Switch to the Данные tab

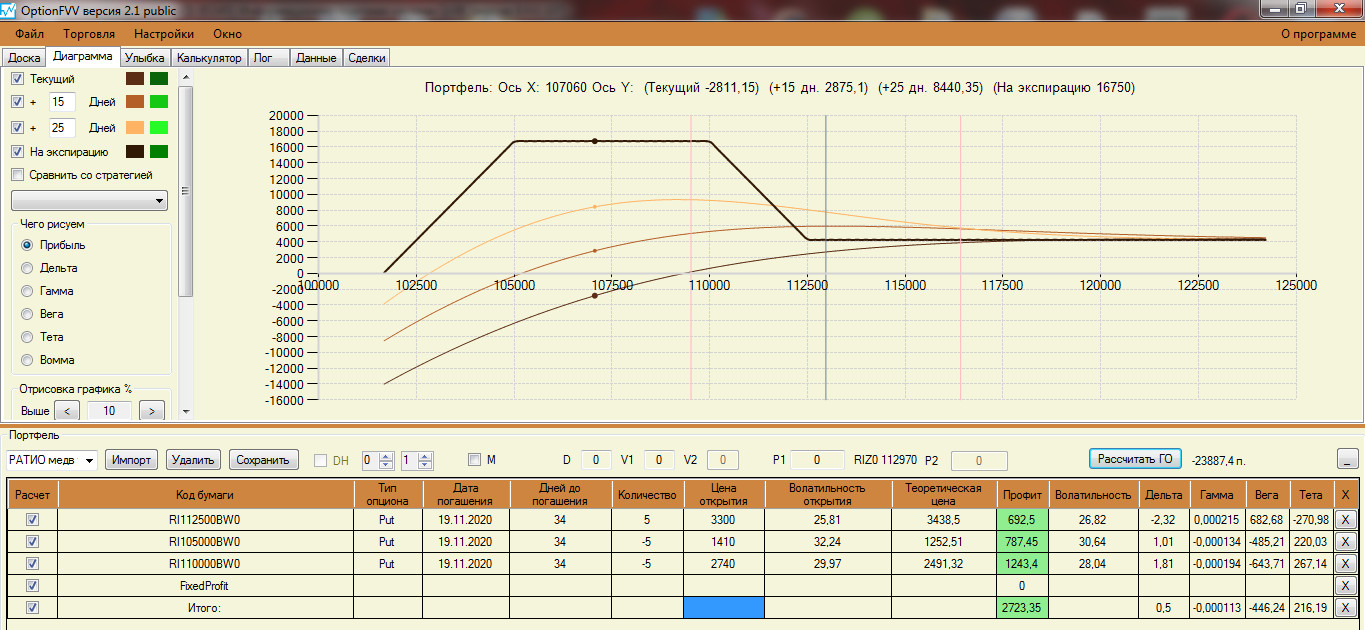pyautogui.click(x=316, y=58)
